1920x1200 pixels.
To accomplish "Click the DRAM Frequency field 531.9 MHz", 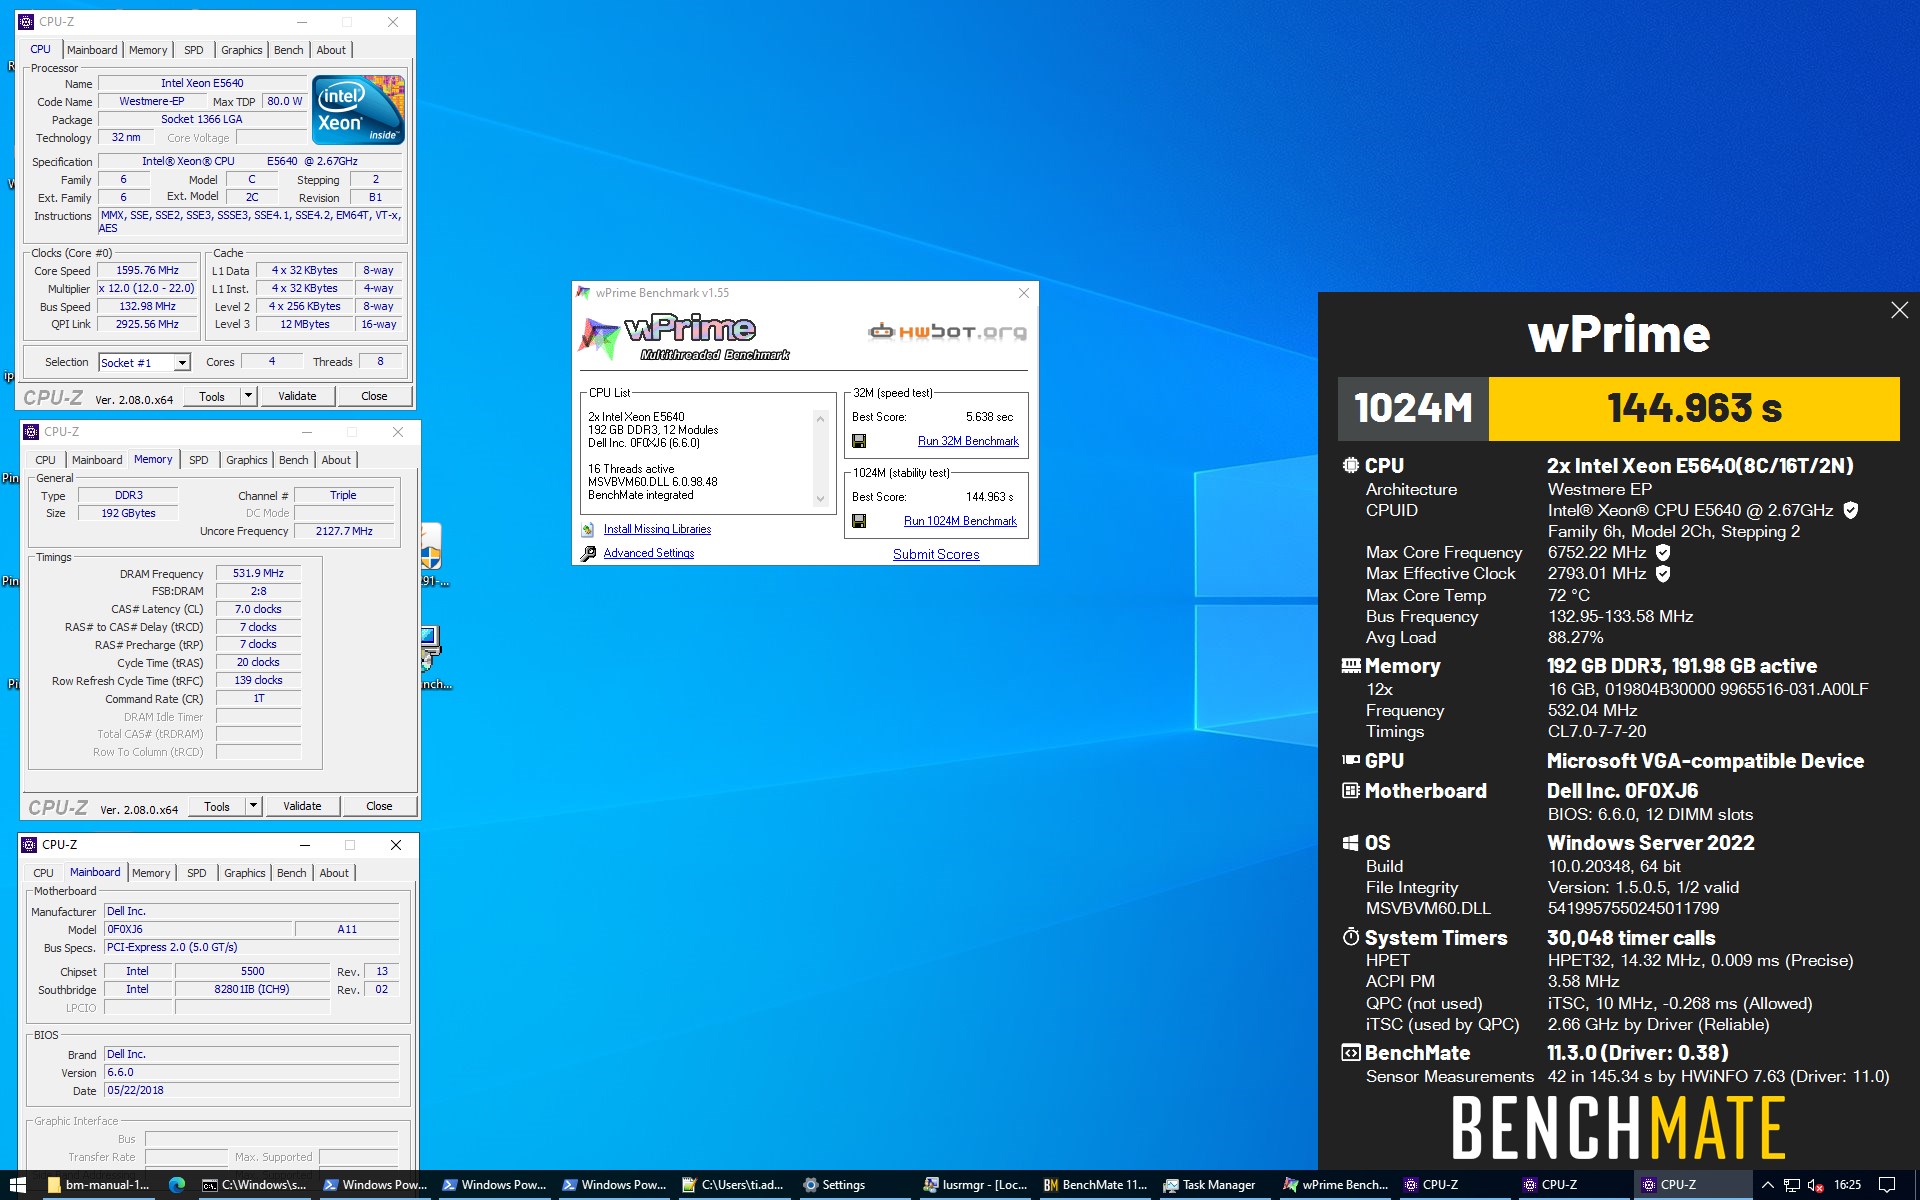I will (258, 573).
